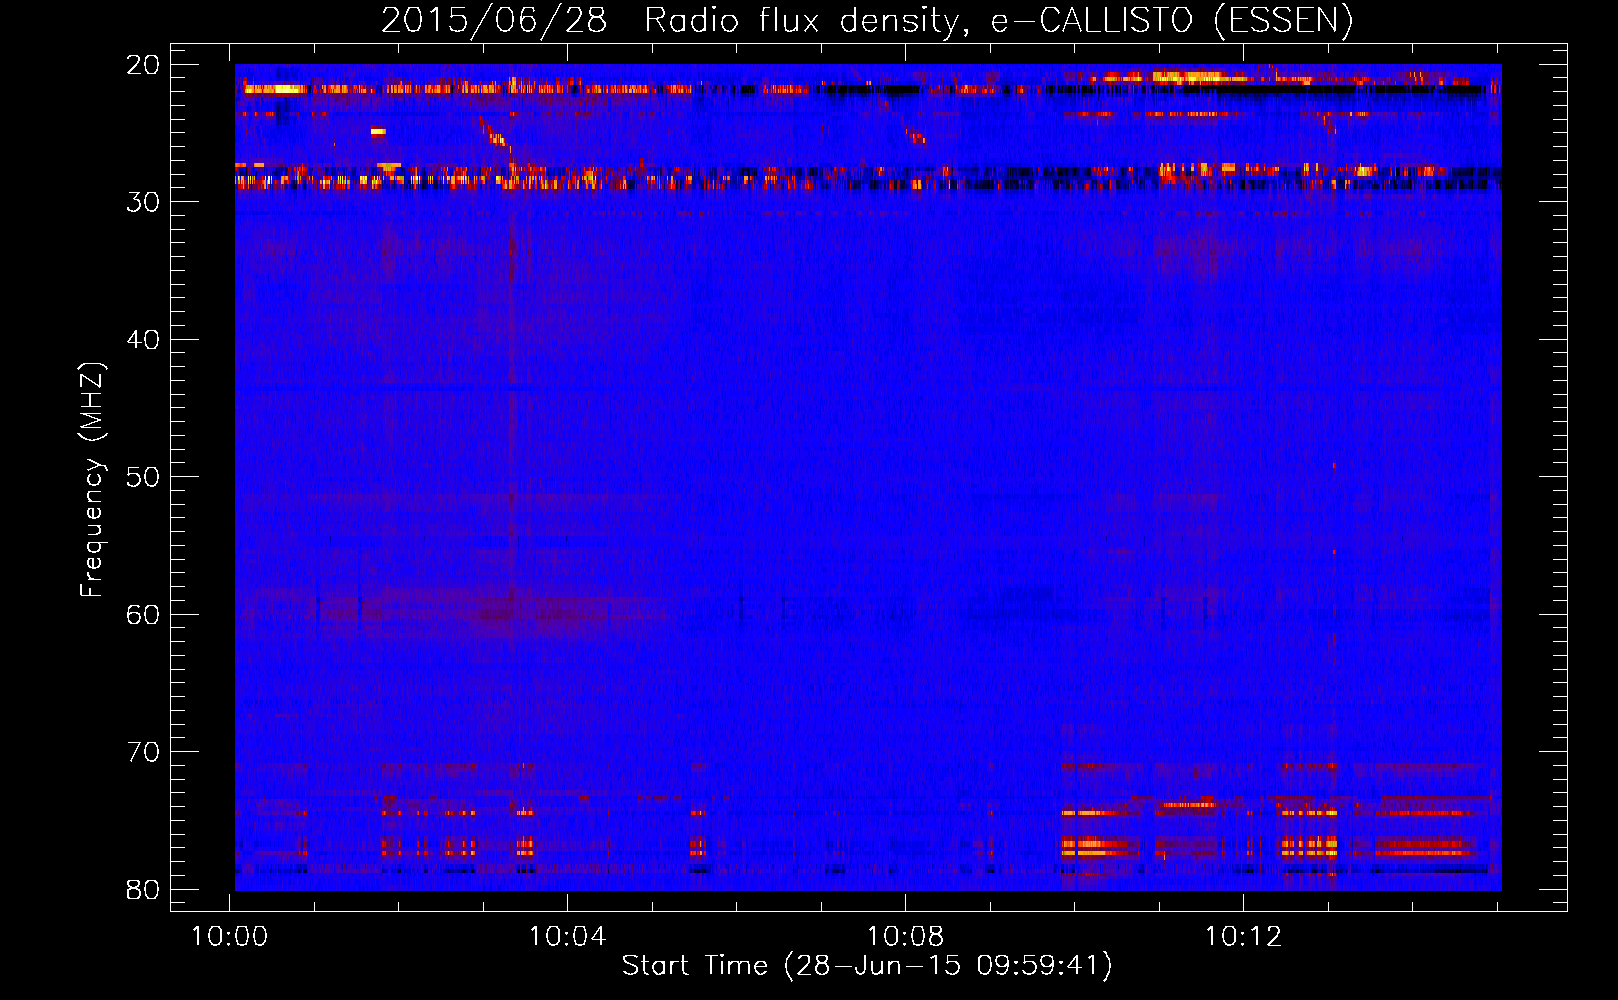1618x1000 pixels.
Task: Click the 'Start Time (28-Jun-15 09:59:41)' label
Action: point(867,966)
